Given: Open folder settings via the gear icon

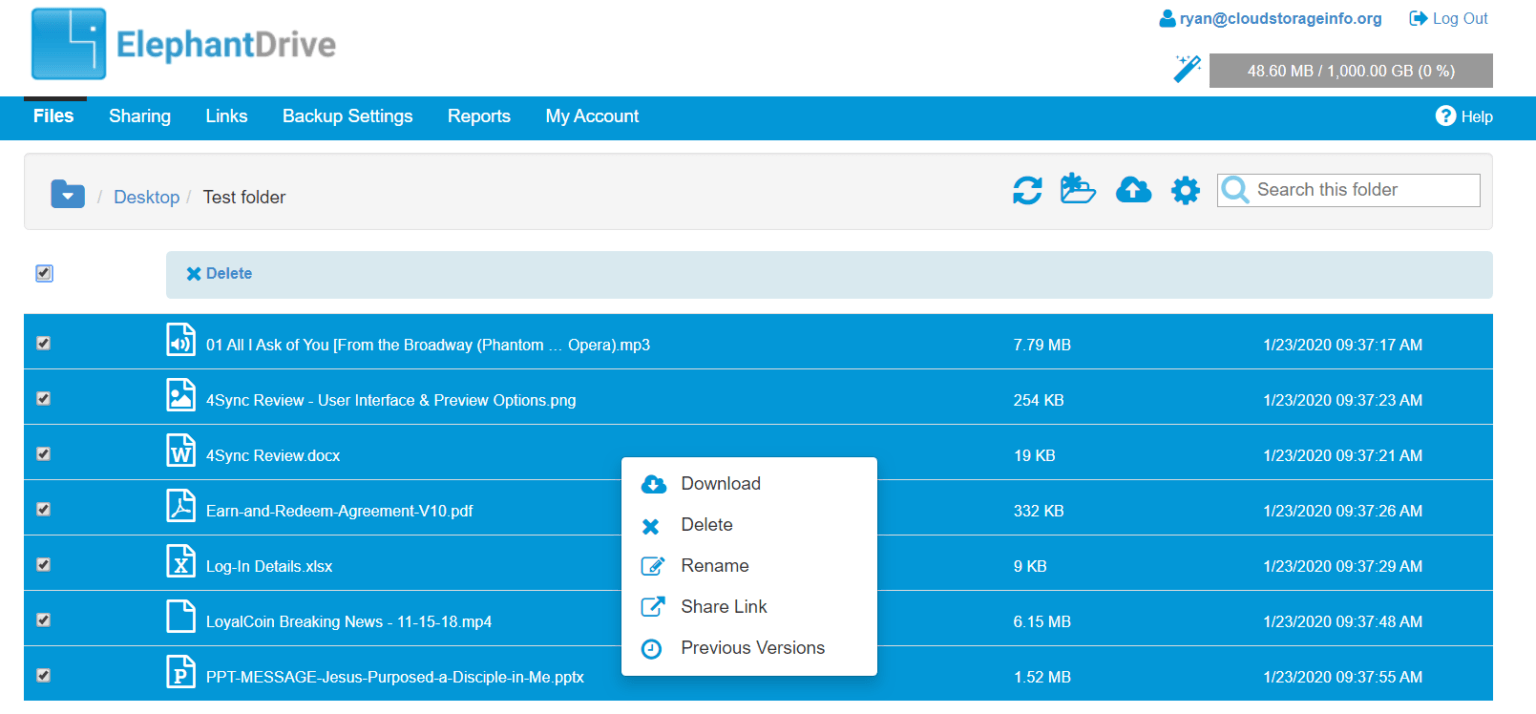Looking at the screenshot, I should [1185, 190].
